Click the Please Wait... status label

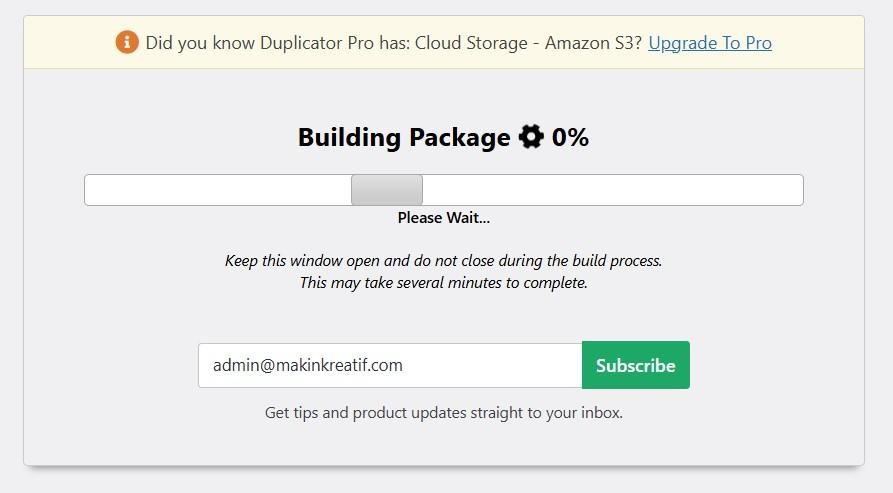click(x=444, y=217)
